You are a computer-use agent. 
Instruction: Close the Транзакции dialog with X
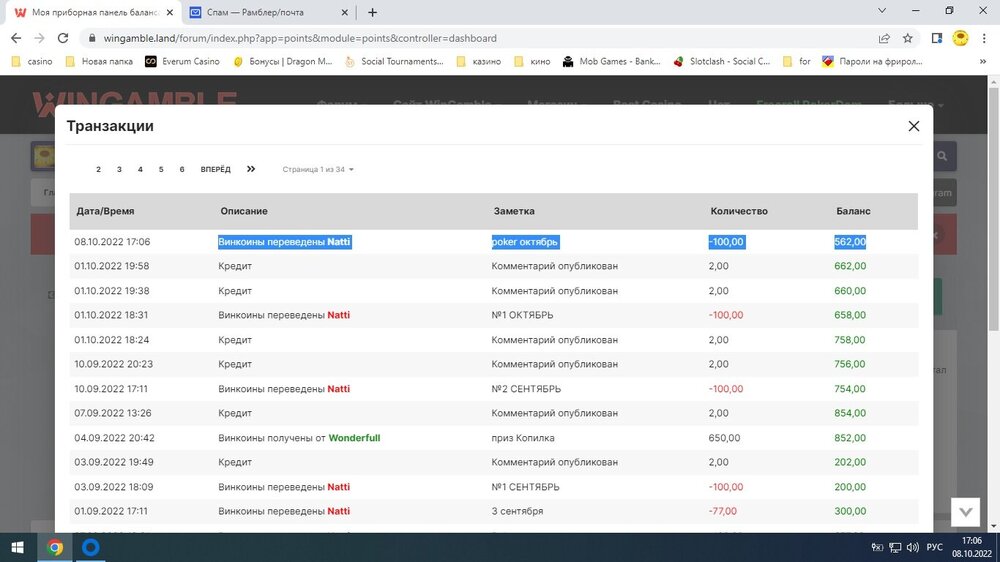click(913, 126)
